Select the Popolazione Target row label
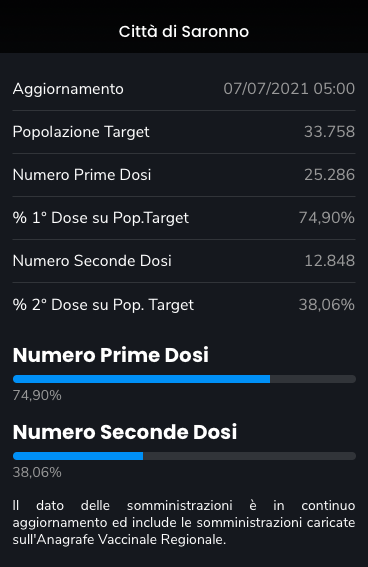This screenshot has height=567, width=368. click(x=81, y=132)
